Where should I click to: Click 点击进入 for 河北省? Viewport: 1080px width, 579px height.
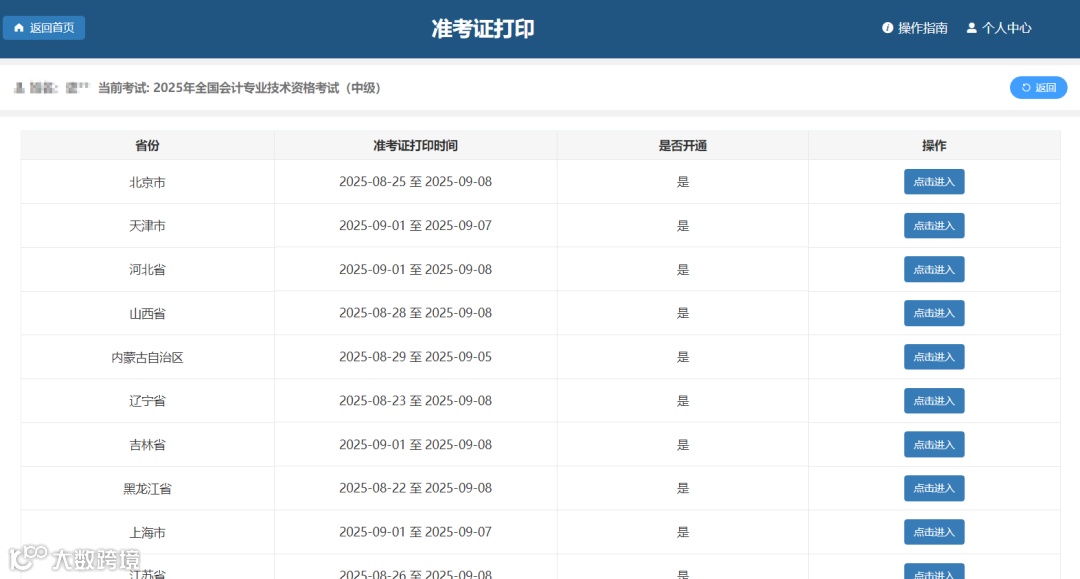(x=934, y=269)
